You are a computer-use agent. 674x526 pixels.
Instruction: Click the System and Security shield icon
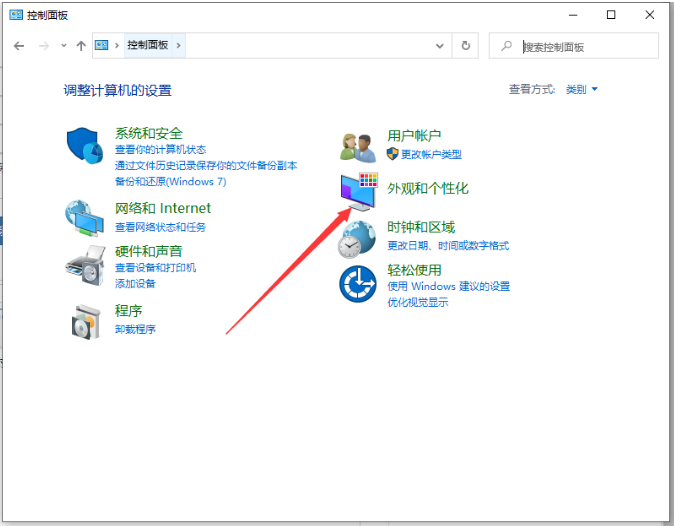(x=85, y=146)
